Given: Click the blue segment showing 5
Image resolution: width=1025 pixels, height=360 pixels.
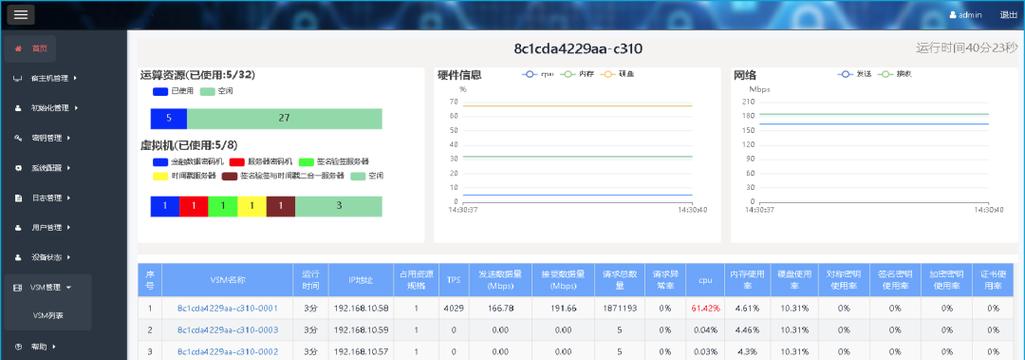Looking at the screenshot, I should [x=169, y=118].
